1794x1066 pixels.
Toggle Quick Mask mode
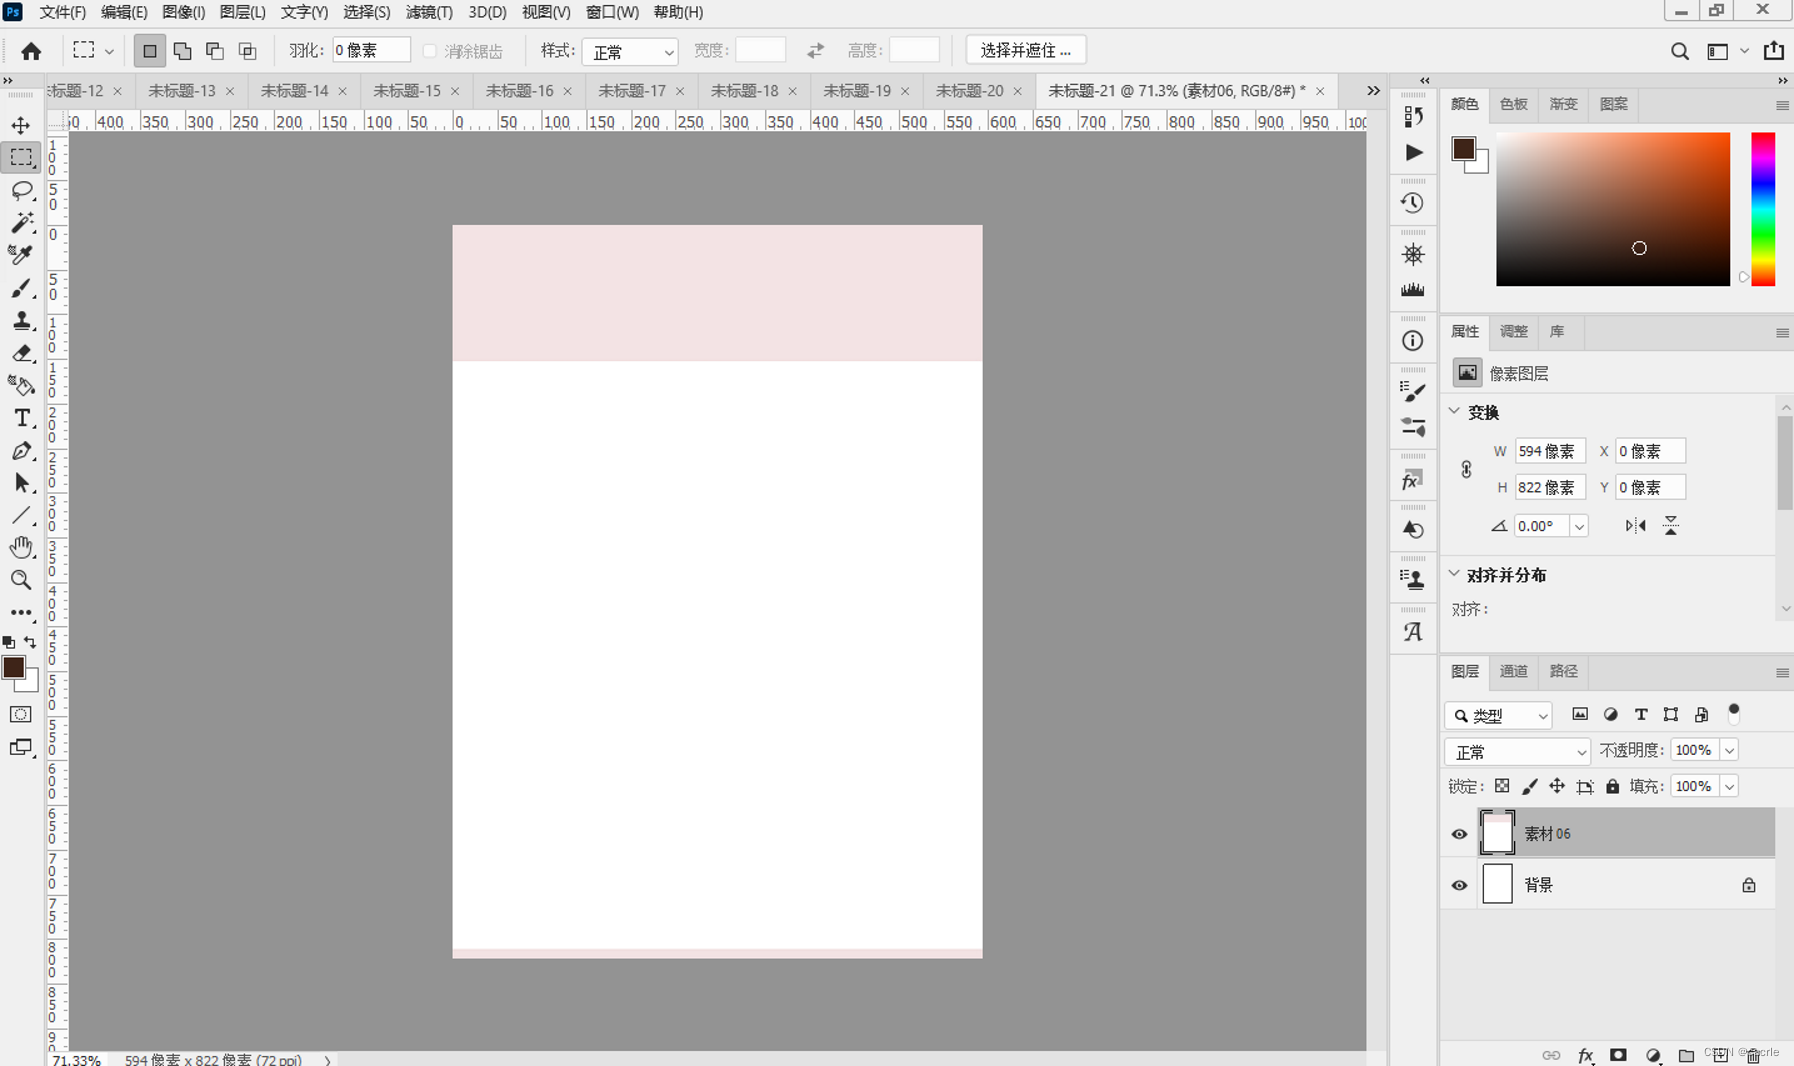(21, 714)
